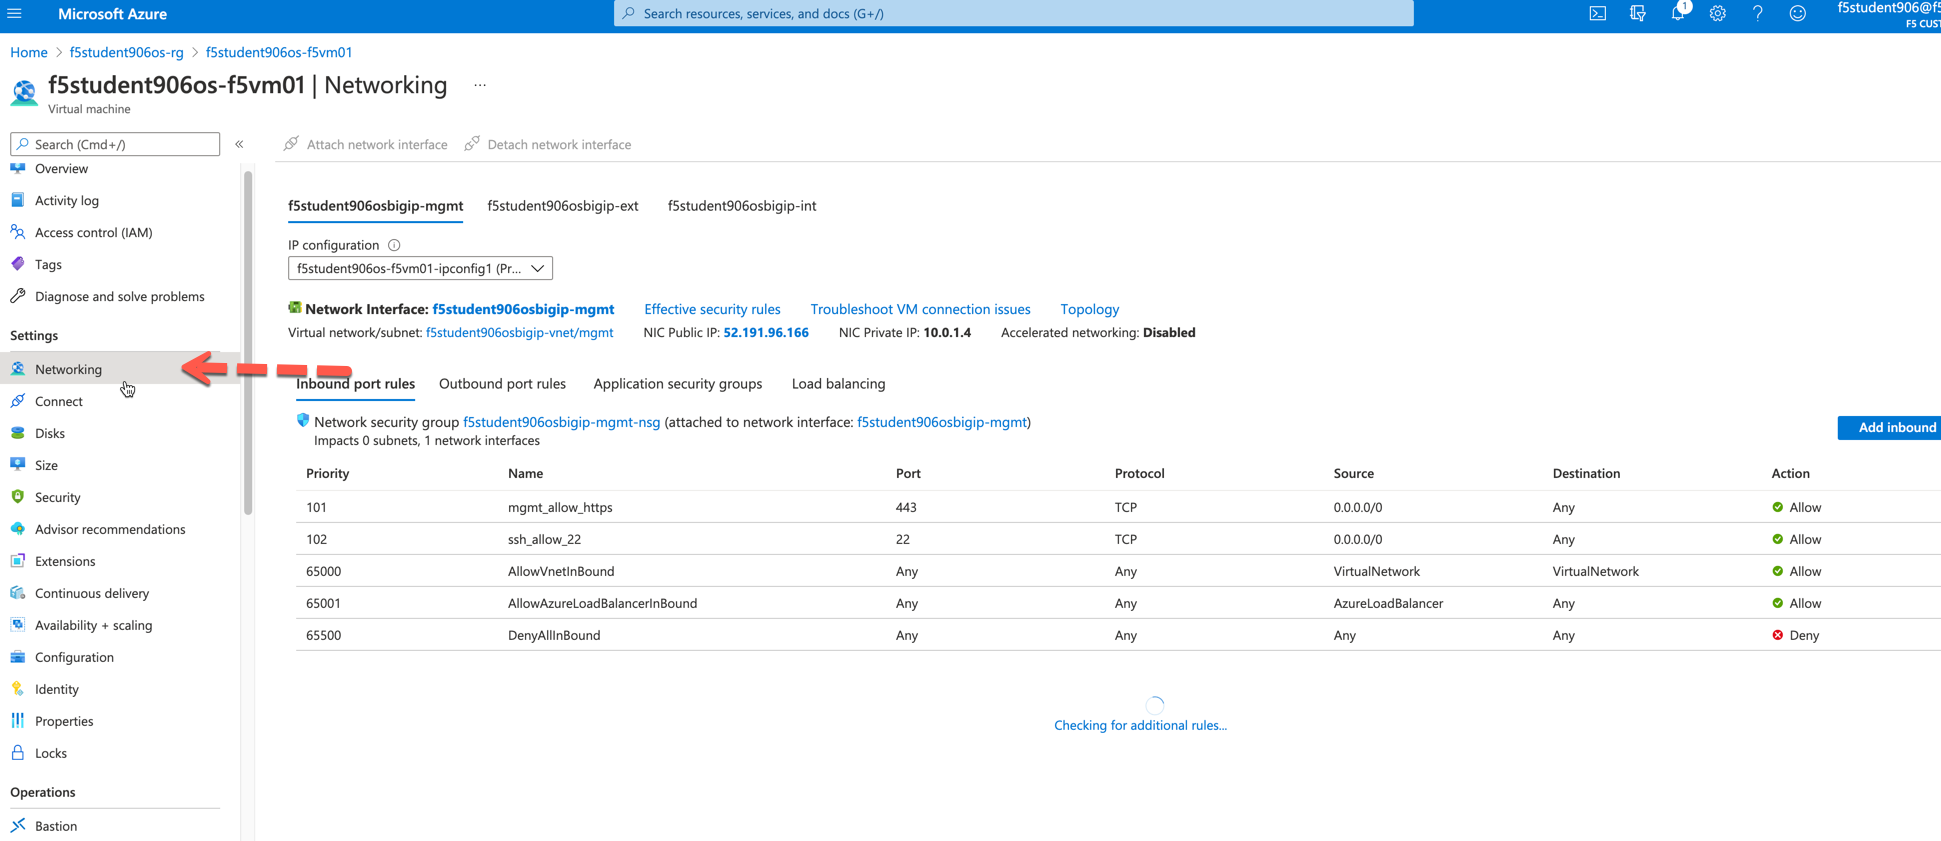Open the Effective security rules link
The image size is (1941, 841).
712,310
